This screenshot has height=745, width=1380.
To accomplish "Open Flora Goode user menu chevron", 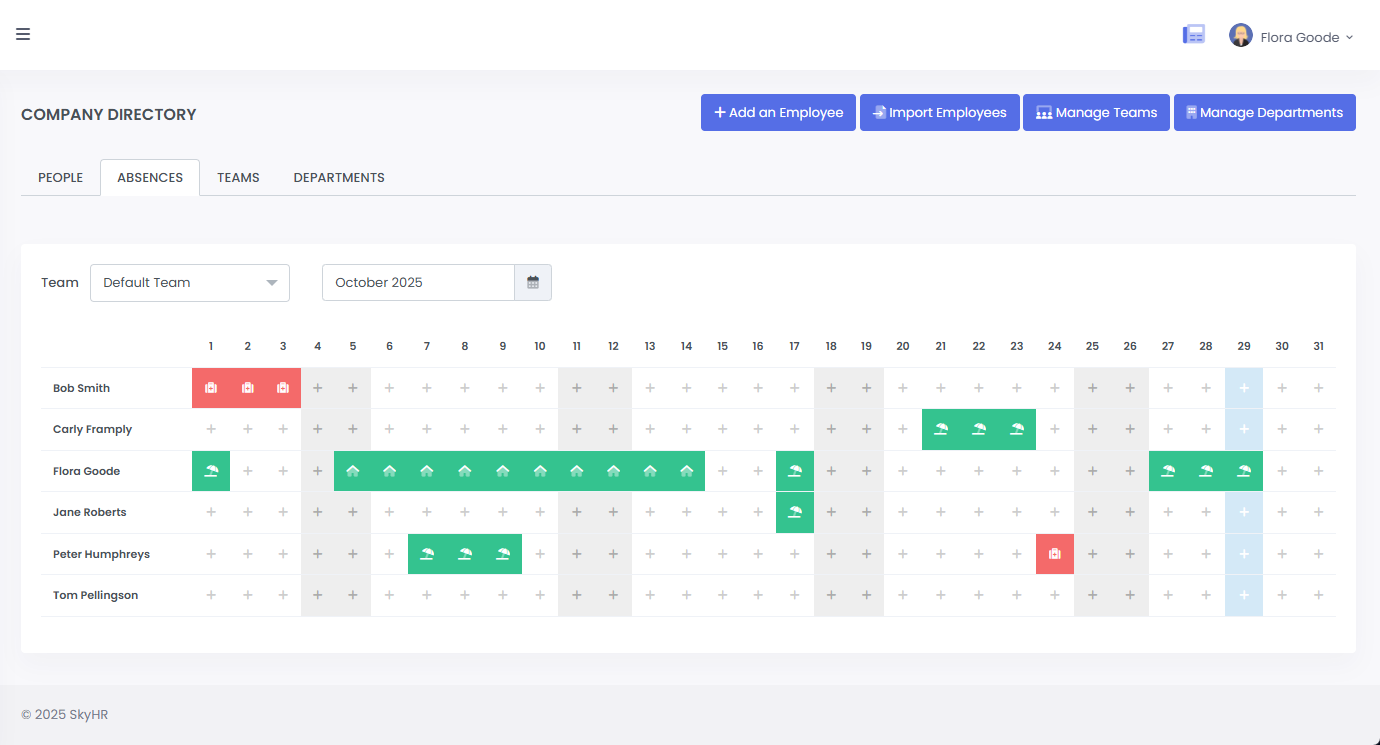I will pos(1349,38).
